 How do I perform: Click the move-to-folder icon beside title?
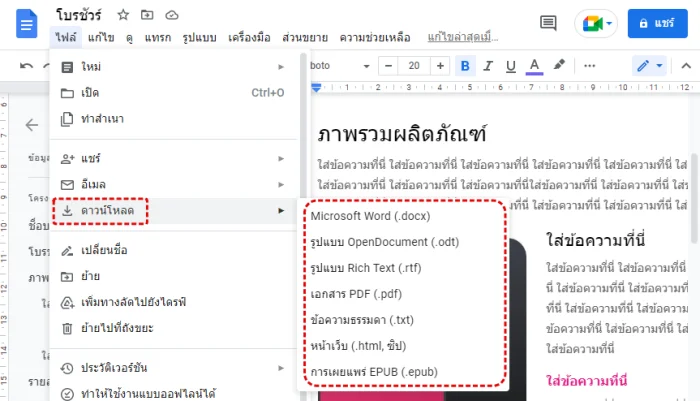147,15
